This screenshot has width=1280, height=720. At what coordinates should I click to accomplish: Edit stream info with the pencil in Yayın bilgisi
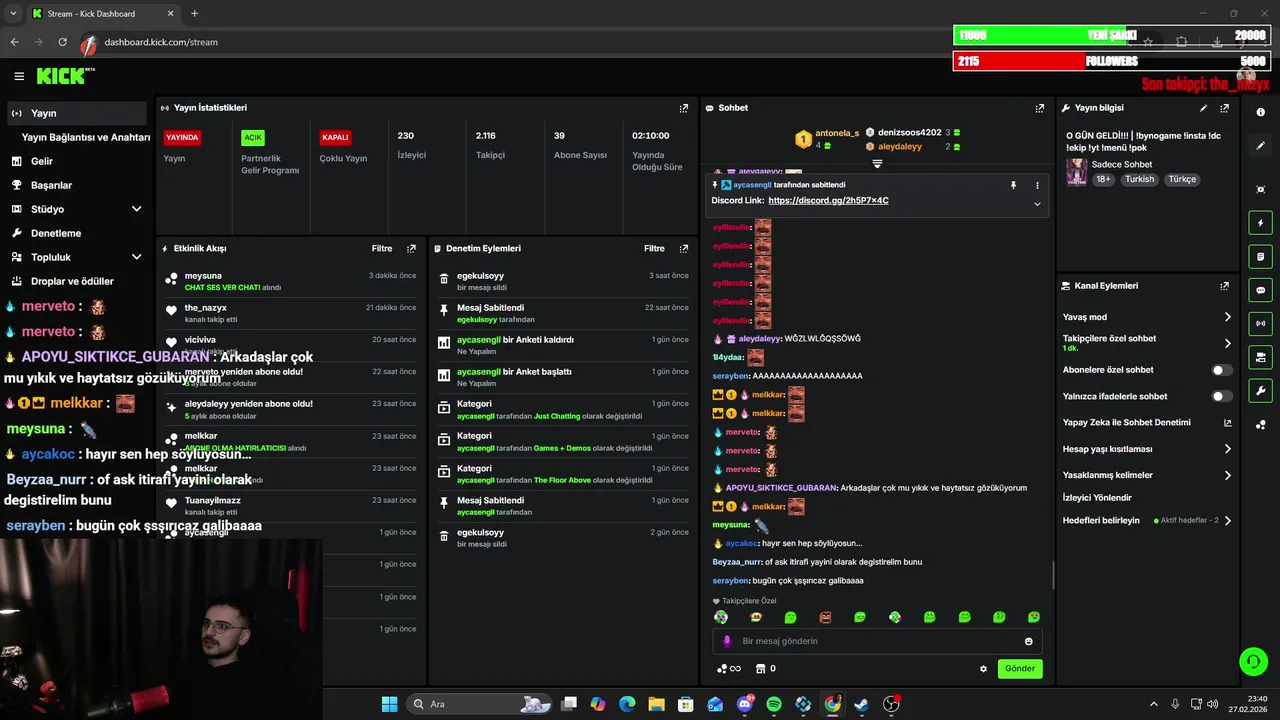coord(1203,108)
